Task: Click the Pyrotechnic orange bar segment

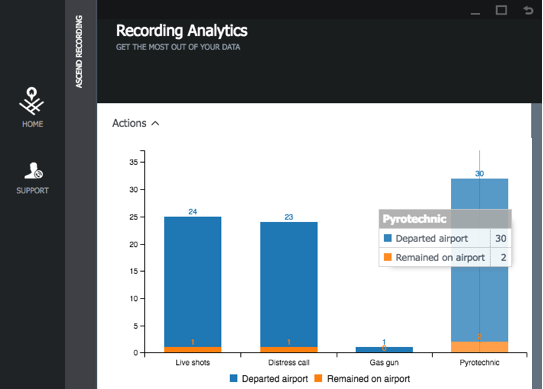Action: point(480,347)
